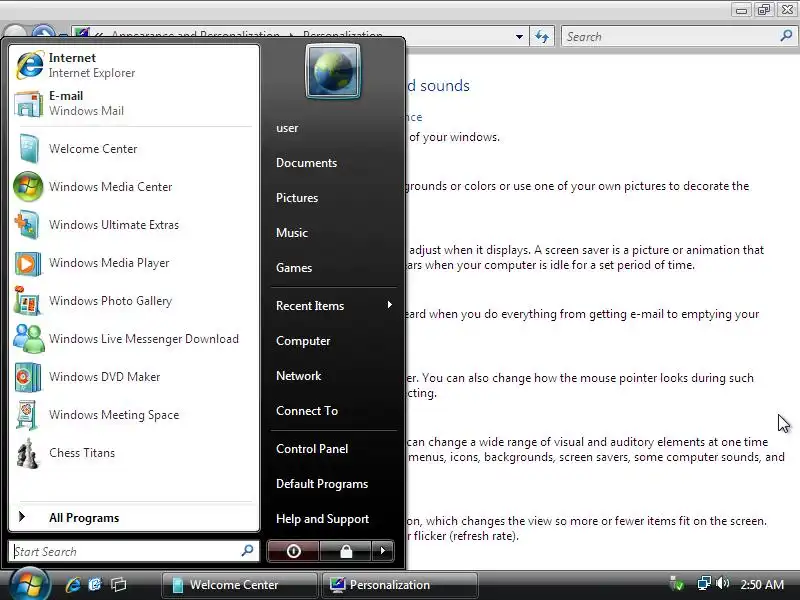Expand All Programs
Viewport: 800px width, 600px height.
pyautogui.click(x=134, y=517)
